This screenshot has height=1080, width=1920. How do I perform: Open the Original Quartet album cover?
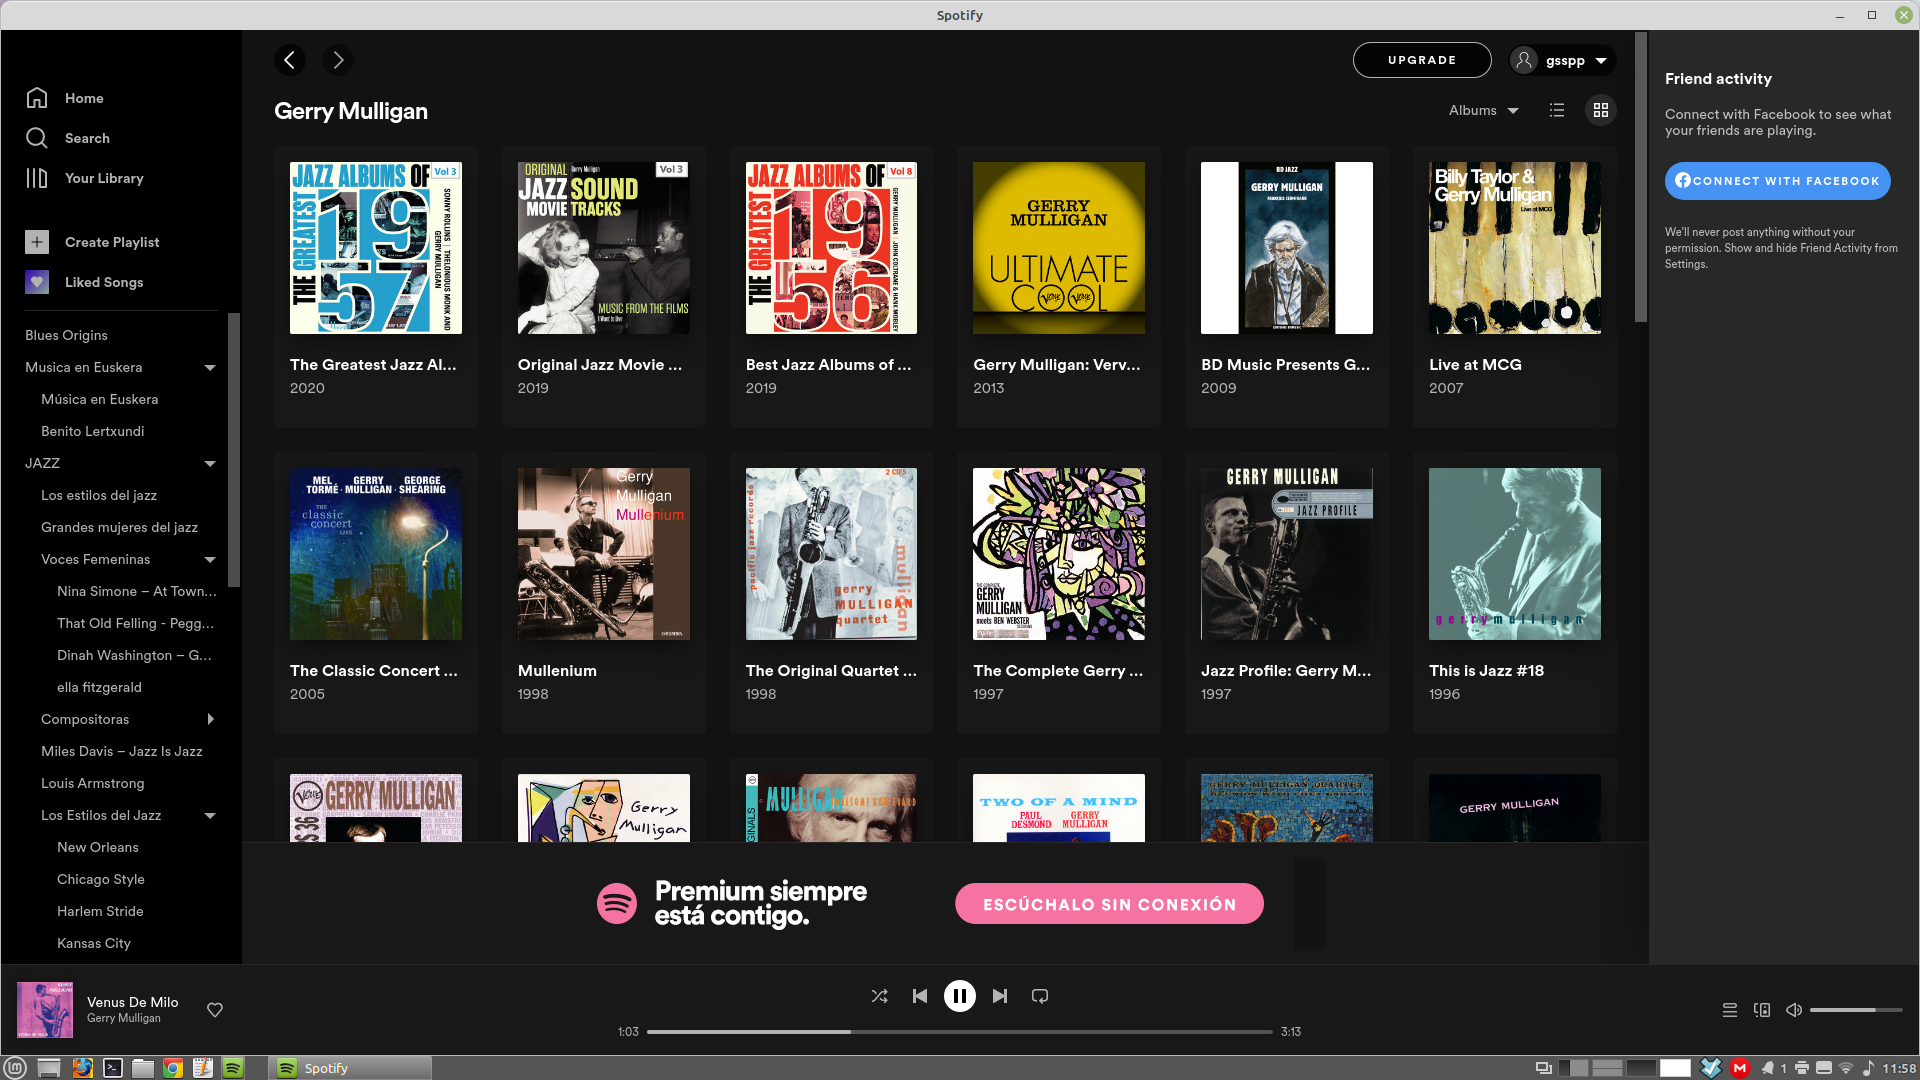pos(831,554)
